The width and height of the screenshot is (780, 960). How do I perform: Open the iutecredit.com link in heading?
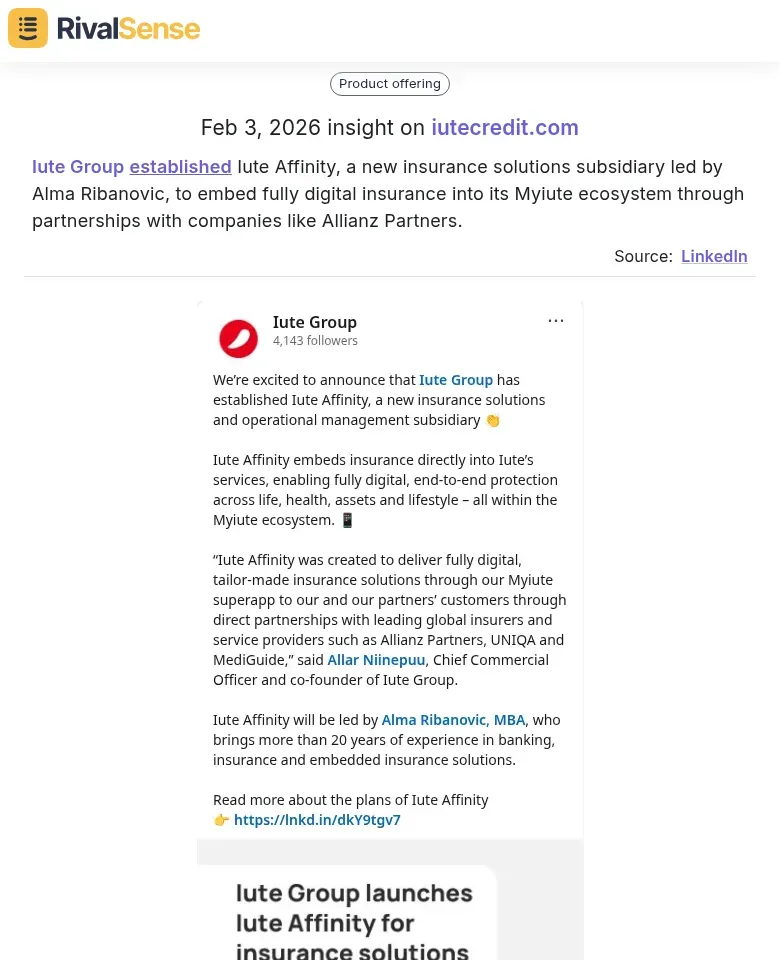[x=505, y=128]
